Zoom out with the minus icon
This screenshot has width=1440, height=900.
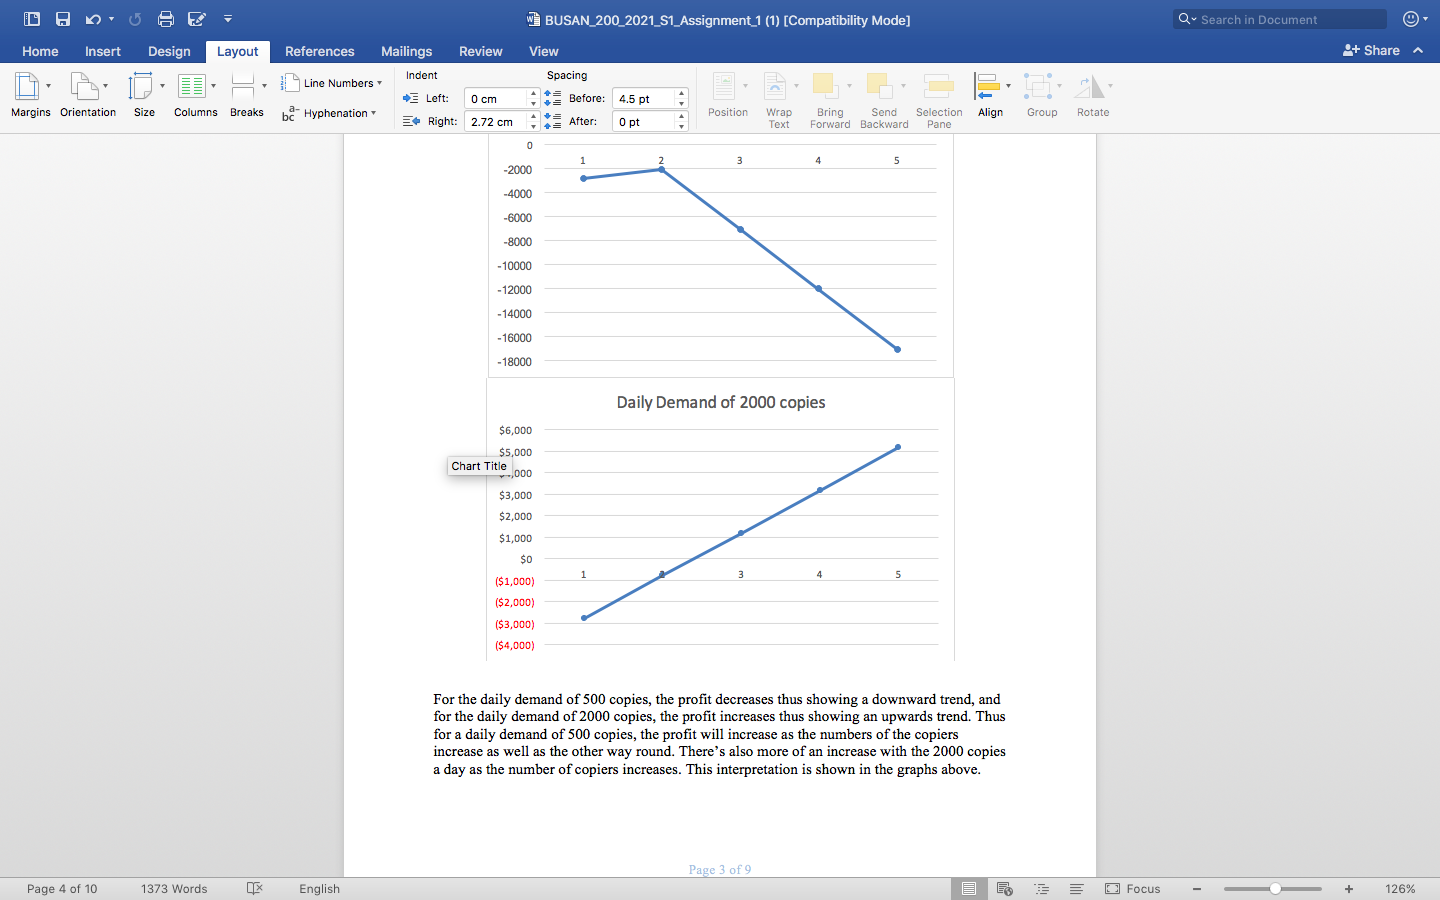1197,888
